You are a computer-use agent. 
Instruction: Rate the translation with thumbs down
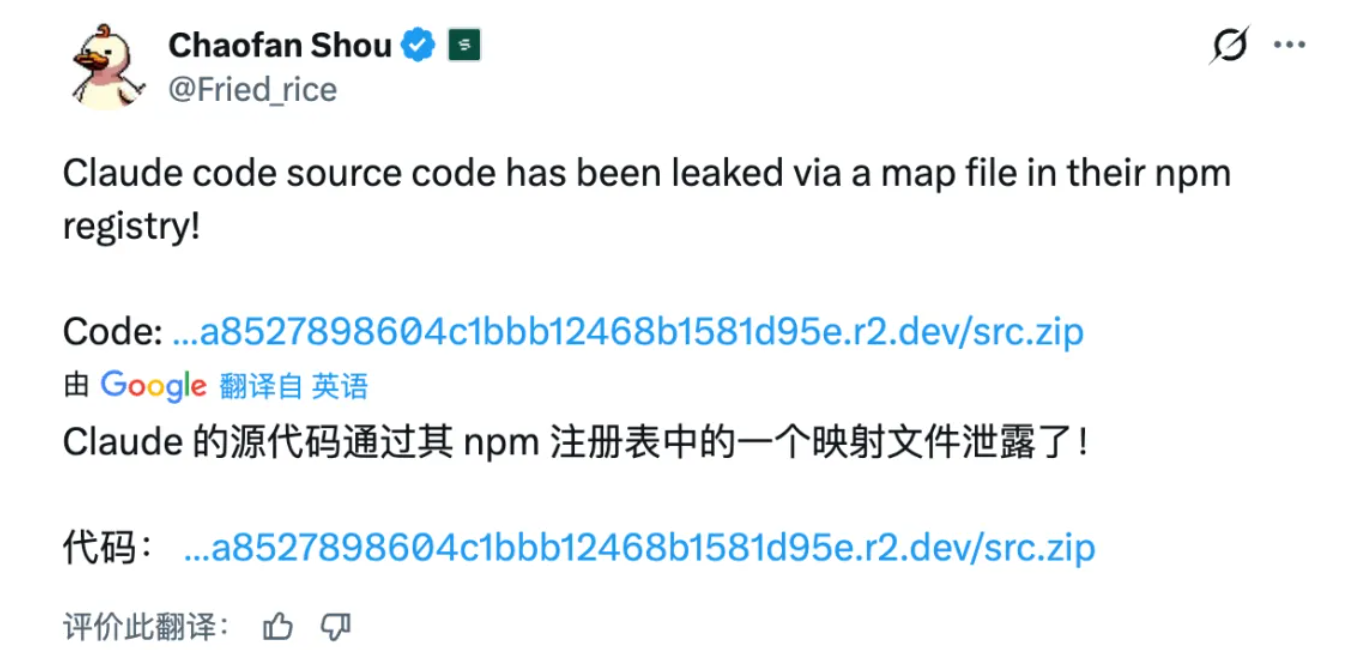(336, 627)
